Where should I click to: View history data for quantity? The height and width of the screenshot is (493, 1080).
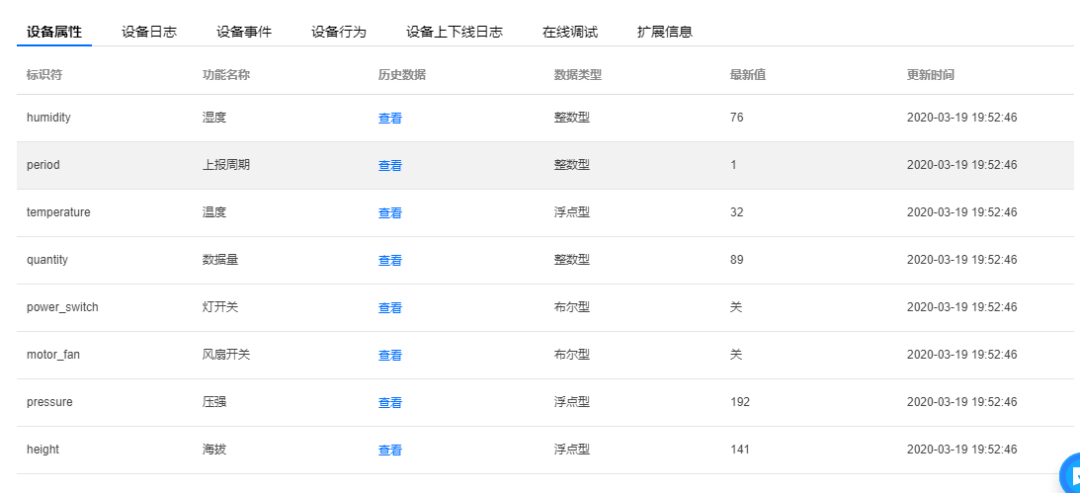[x=390, y=261]
